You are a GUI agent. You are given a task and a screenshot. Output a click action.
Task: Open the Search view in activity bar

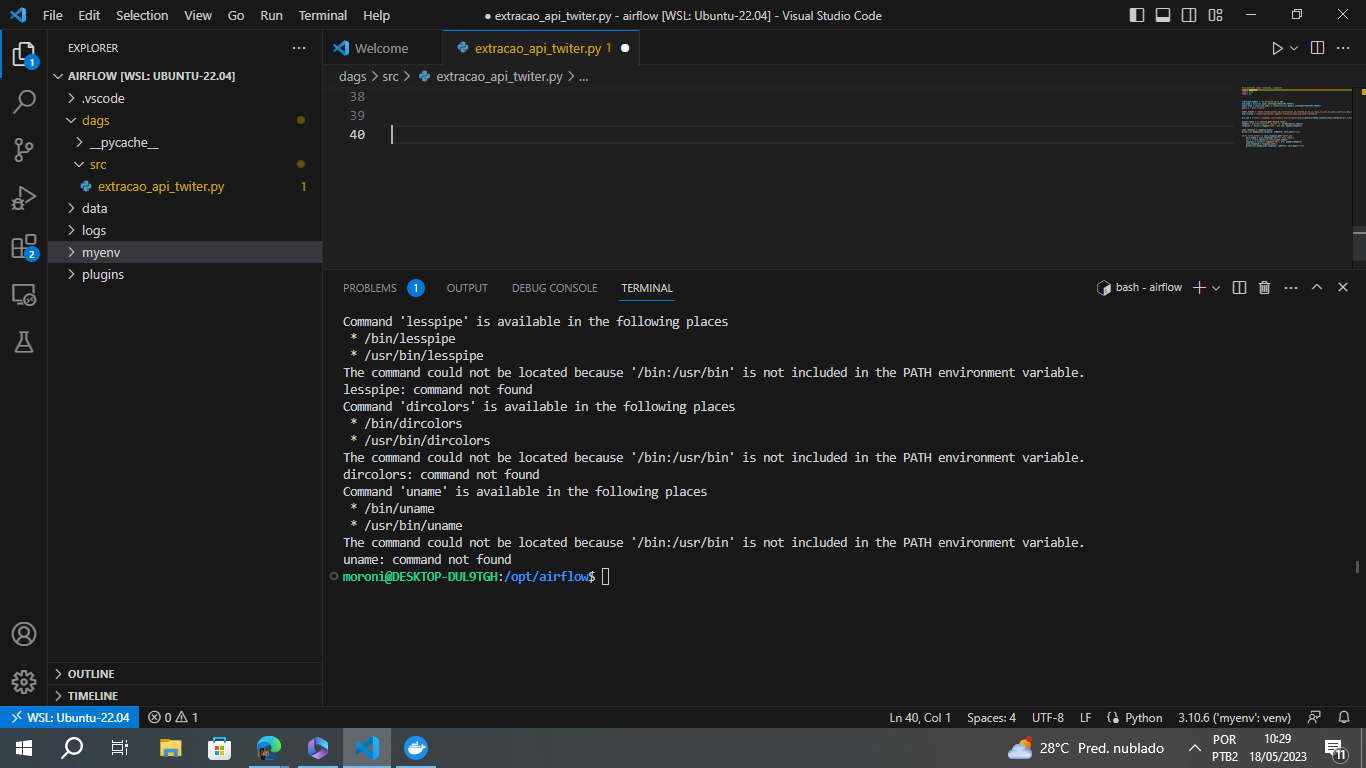click(x=24, y=102)
